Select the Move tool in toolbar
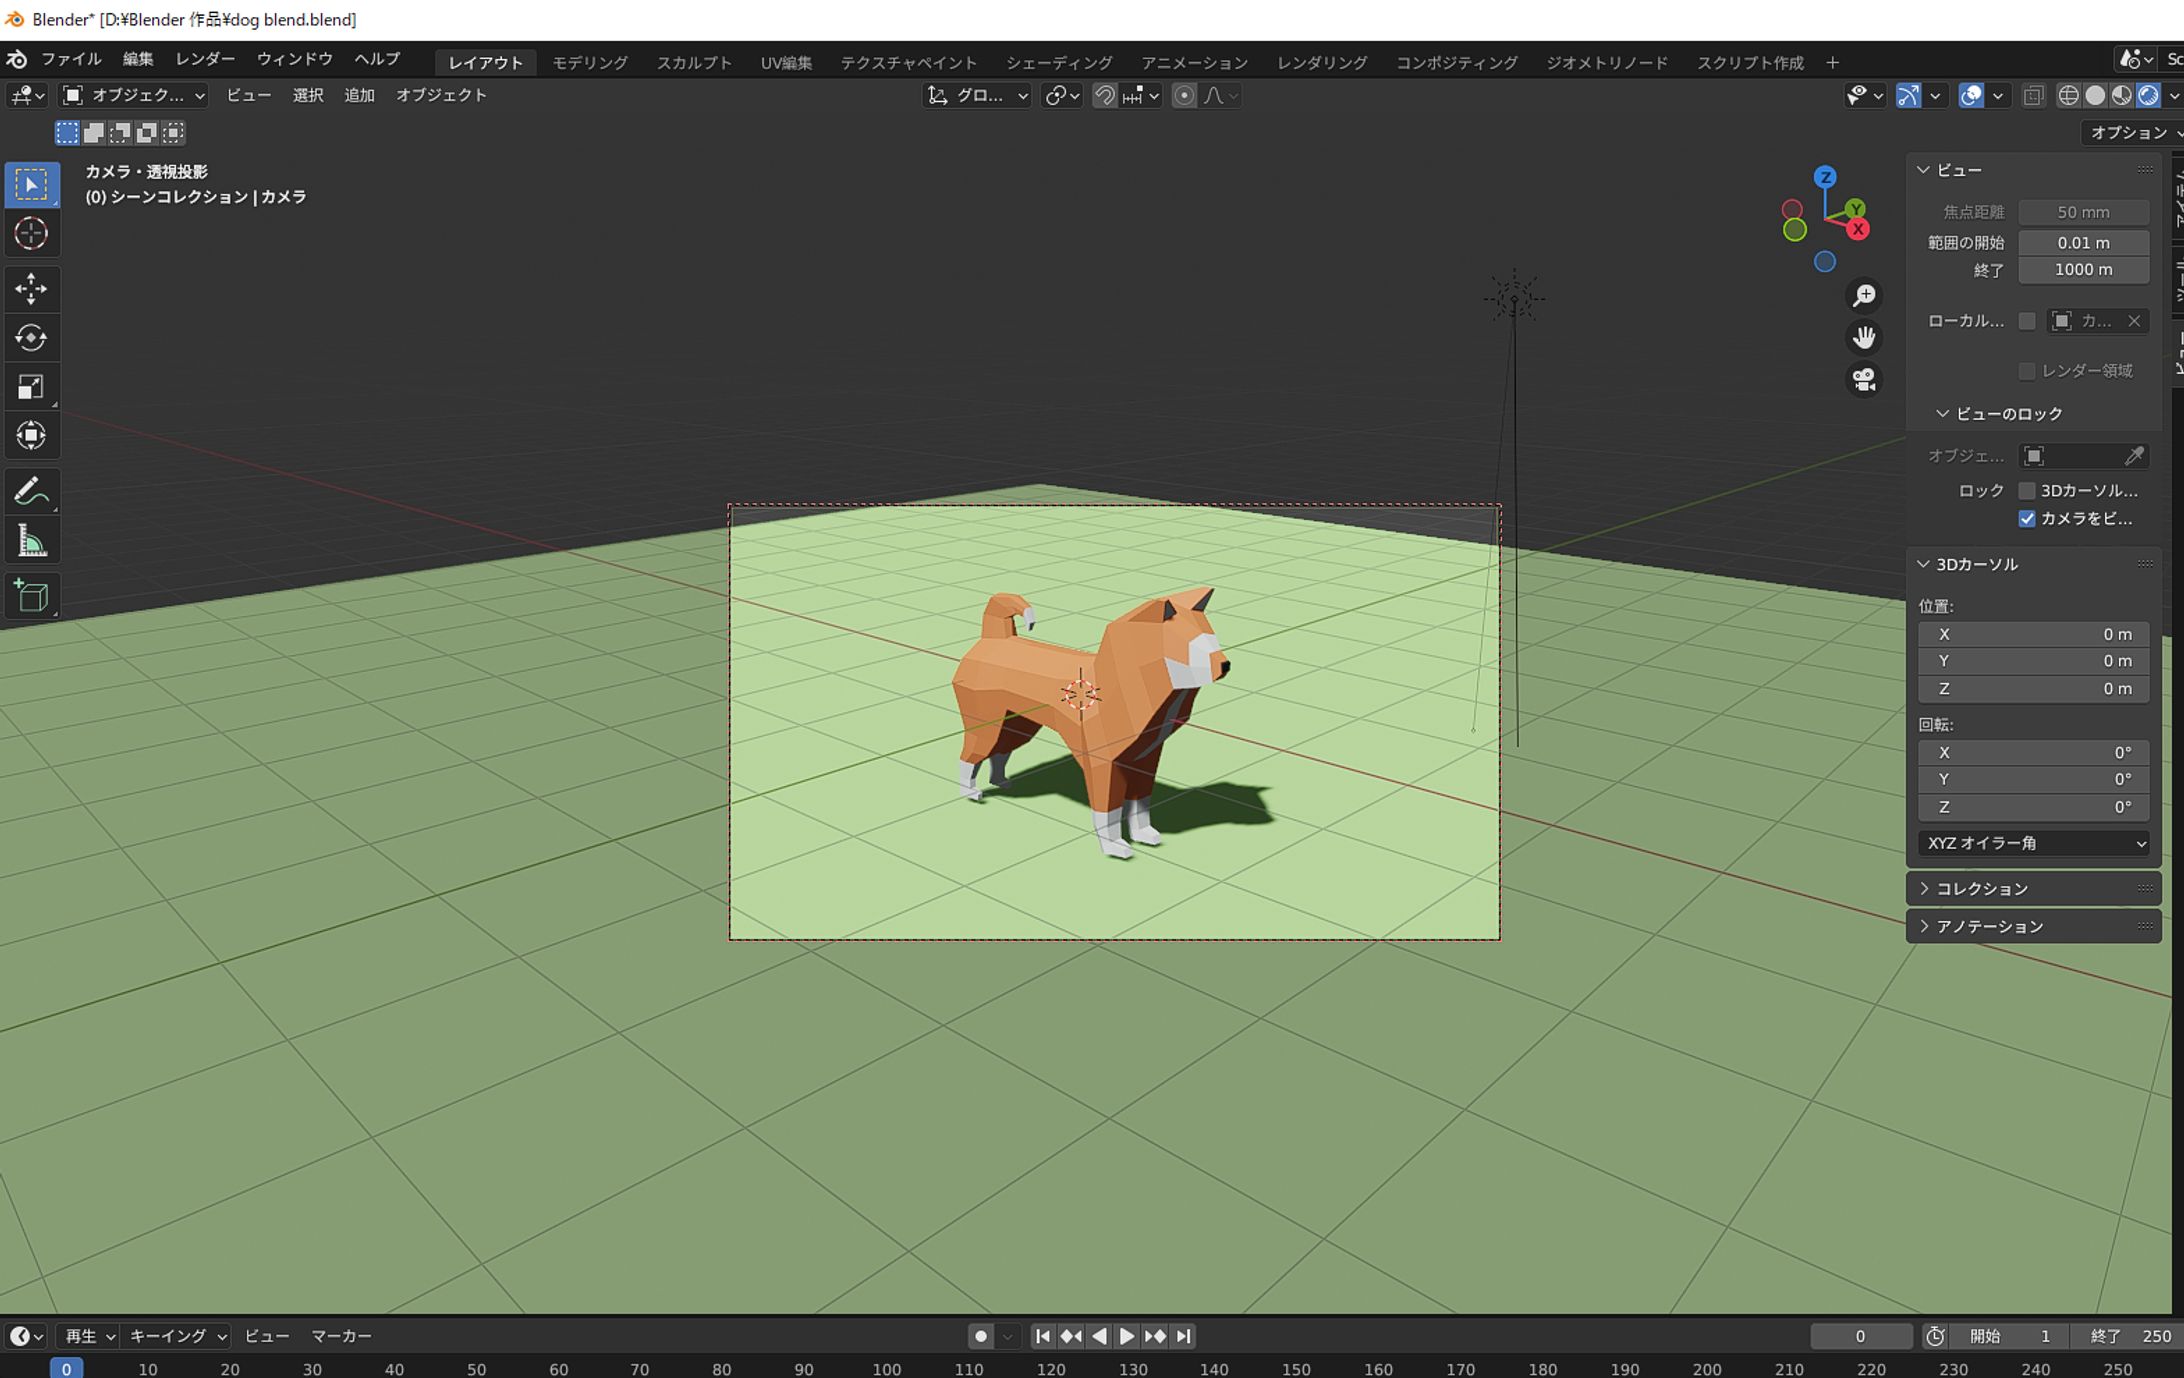Screen dimensions: 2184x1378 pyautogui.click(x=31, y=289)
